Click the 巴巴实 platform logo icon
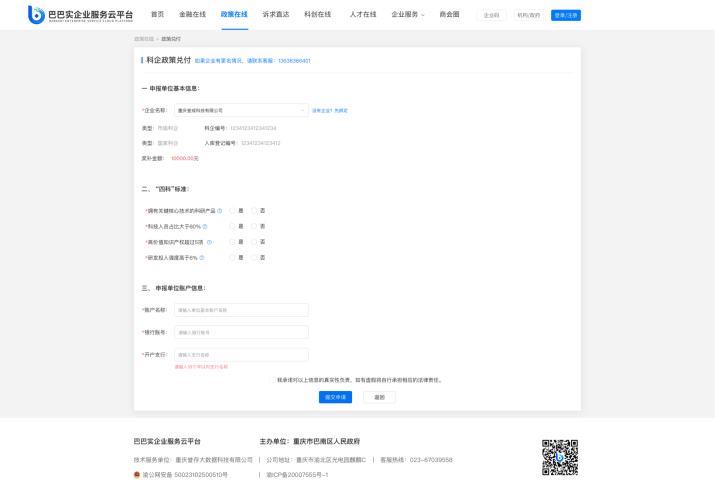716x498 pixels. click(x=36, y=15)
